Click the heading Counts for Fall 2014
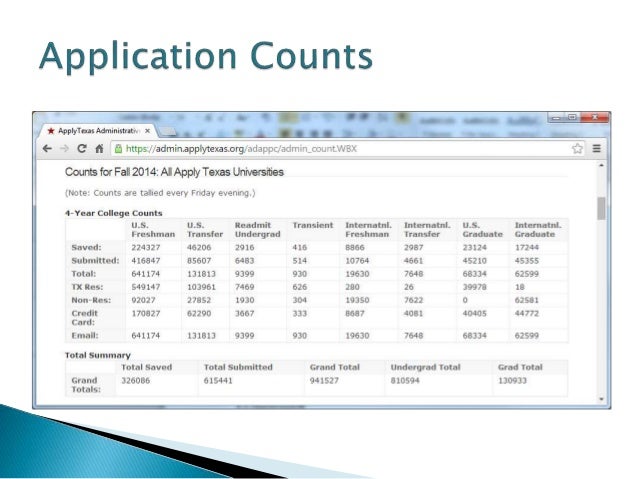The image size is (638, 479). click(174, 172)
